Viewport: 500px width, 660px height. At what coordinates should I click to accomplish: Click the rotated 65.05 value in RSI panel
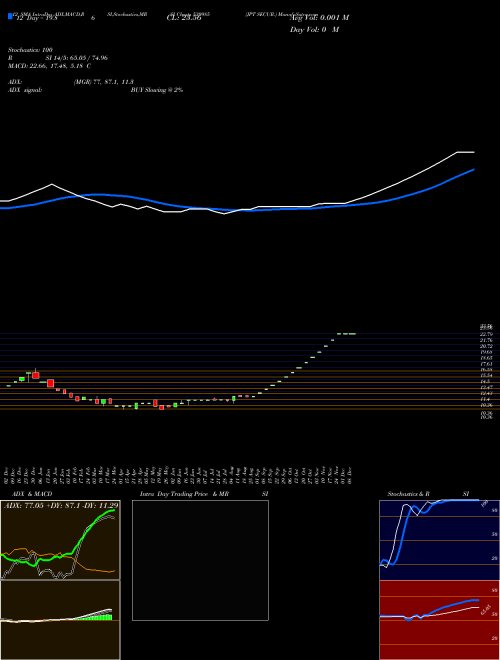(x=487, y=611)
